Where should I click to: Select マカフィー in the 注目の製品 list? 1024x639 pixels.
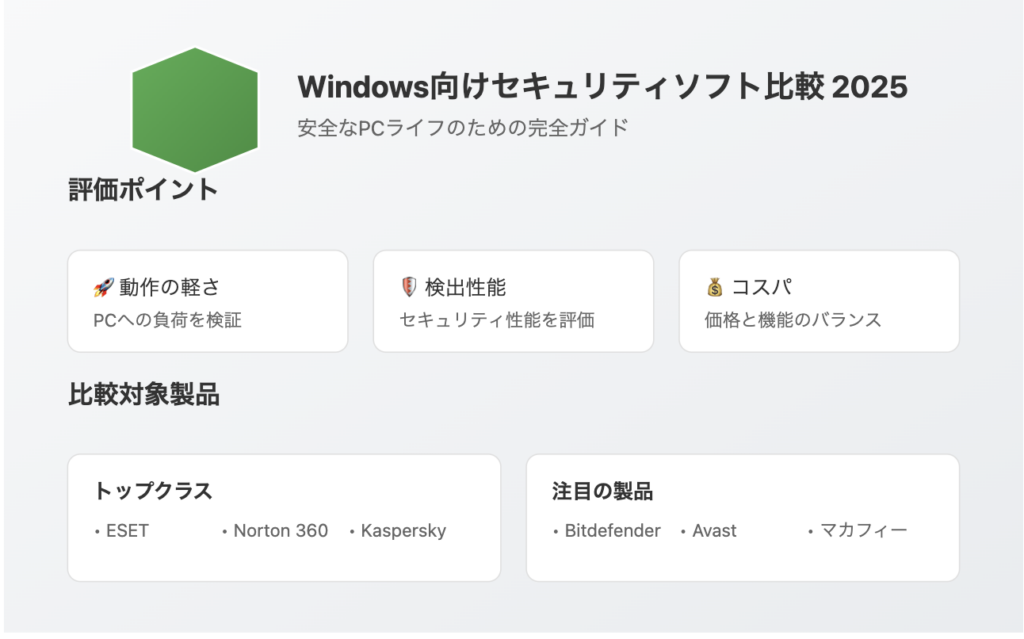tap(863, 530)
